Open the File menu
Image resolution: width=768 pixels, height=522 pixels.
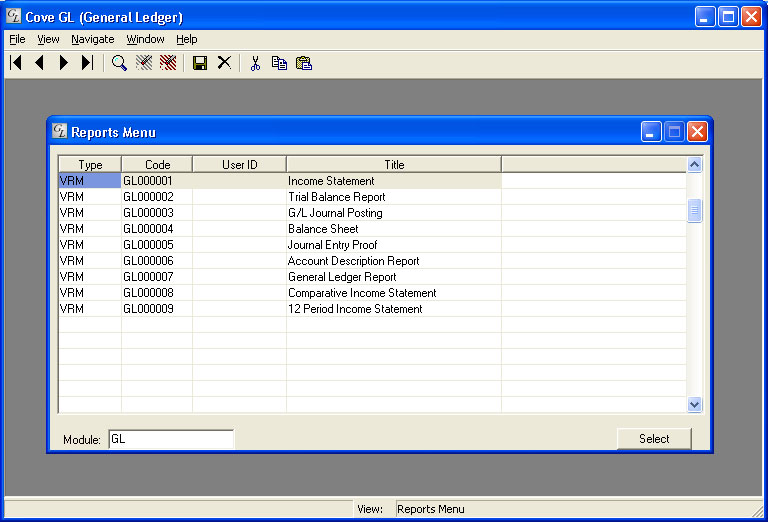click(17, 39)
